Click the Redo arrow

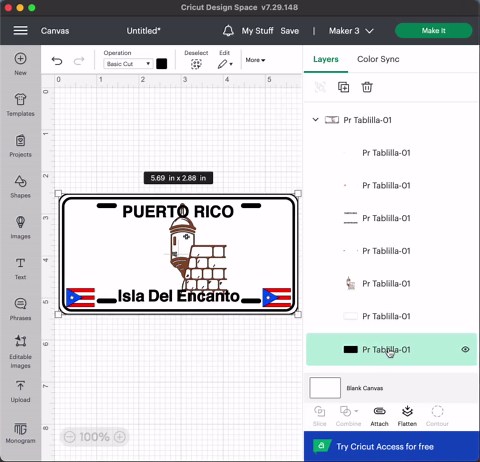pos(79,61)
